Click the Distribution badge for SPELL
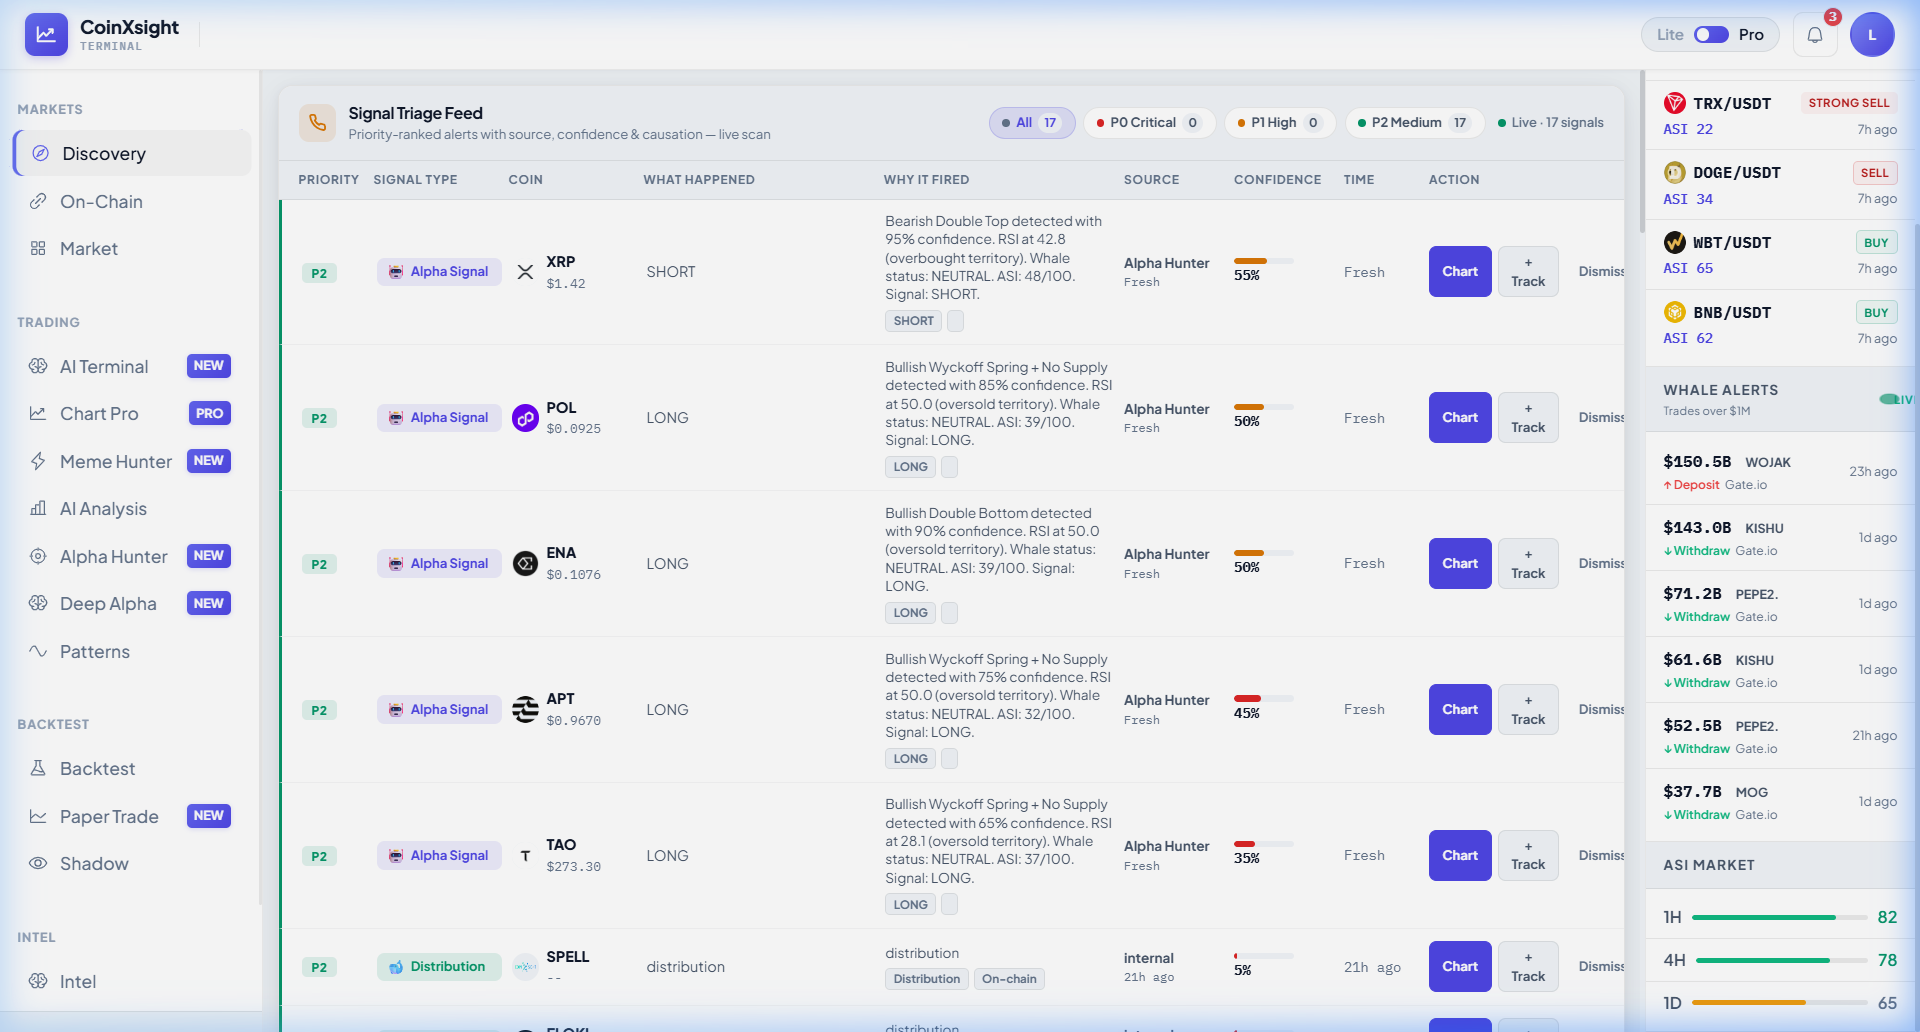The height and width of the screenshot is (1032, 1920). coord(439,966)
